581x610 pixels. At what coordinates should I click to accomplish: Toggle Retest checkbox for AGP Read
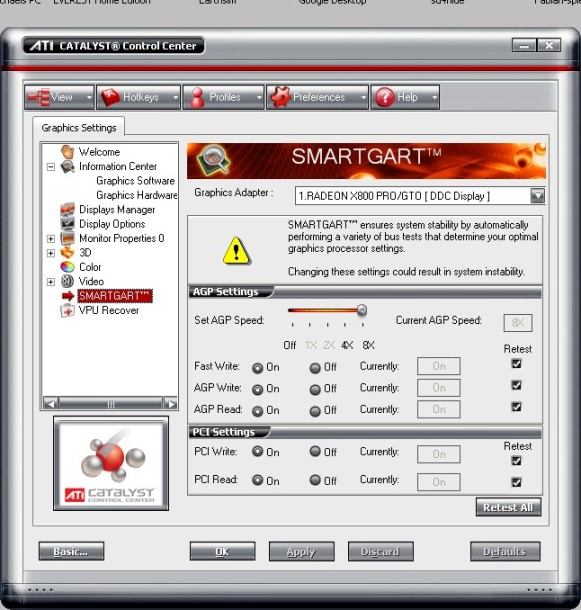pos(516,407)
